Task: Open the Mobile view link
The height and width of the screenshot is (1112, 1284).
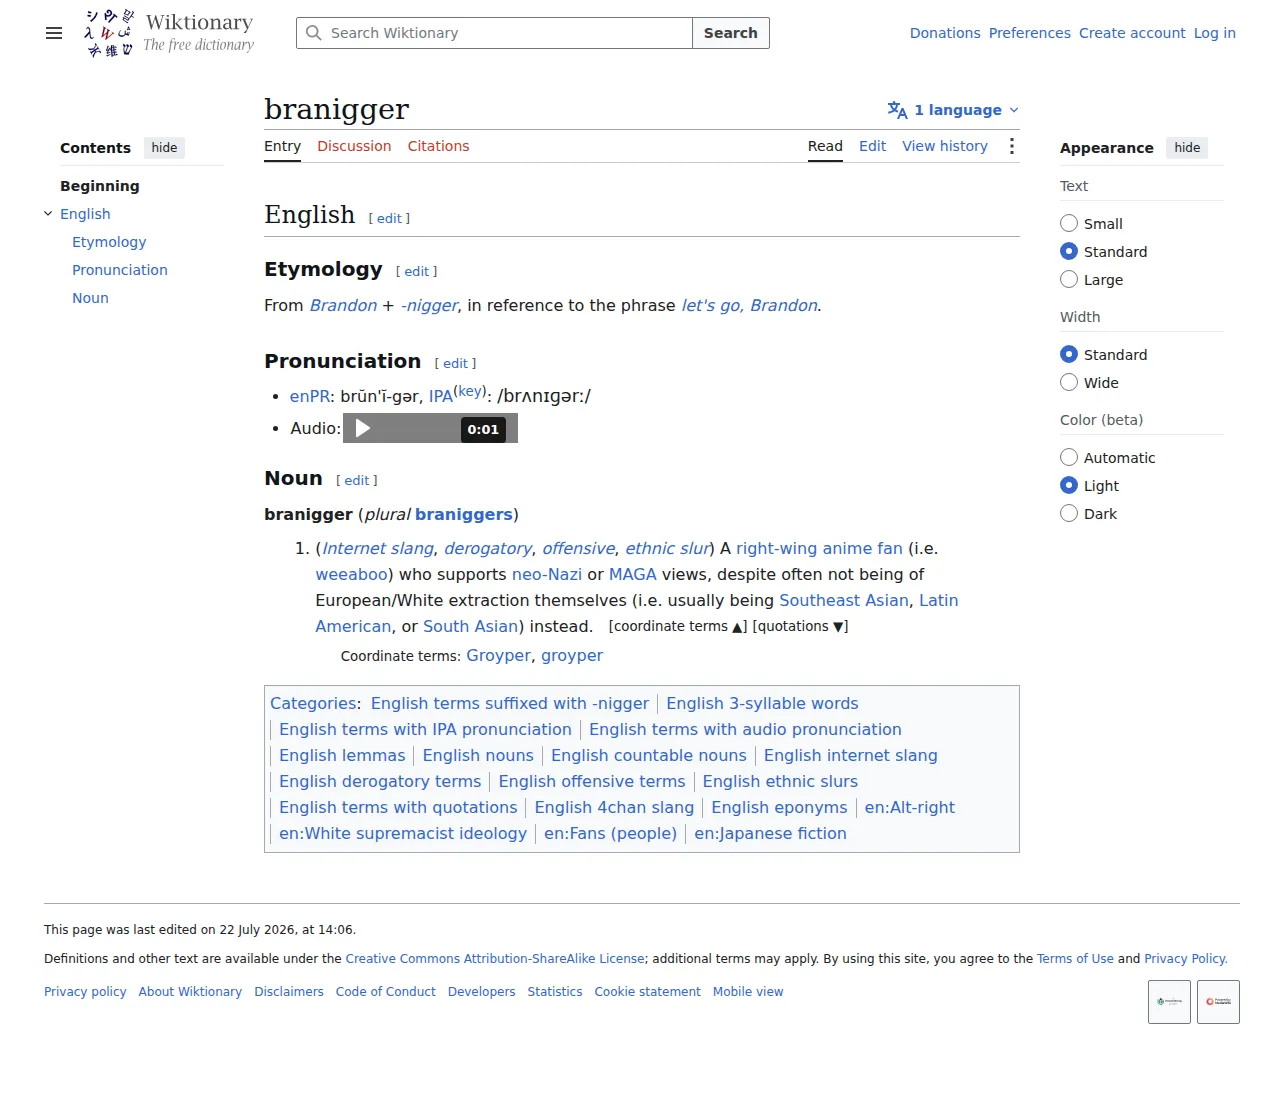Action: pyautogui.click(x=748, y=992)
